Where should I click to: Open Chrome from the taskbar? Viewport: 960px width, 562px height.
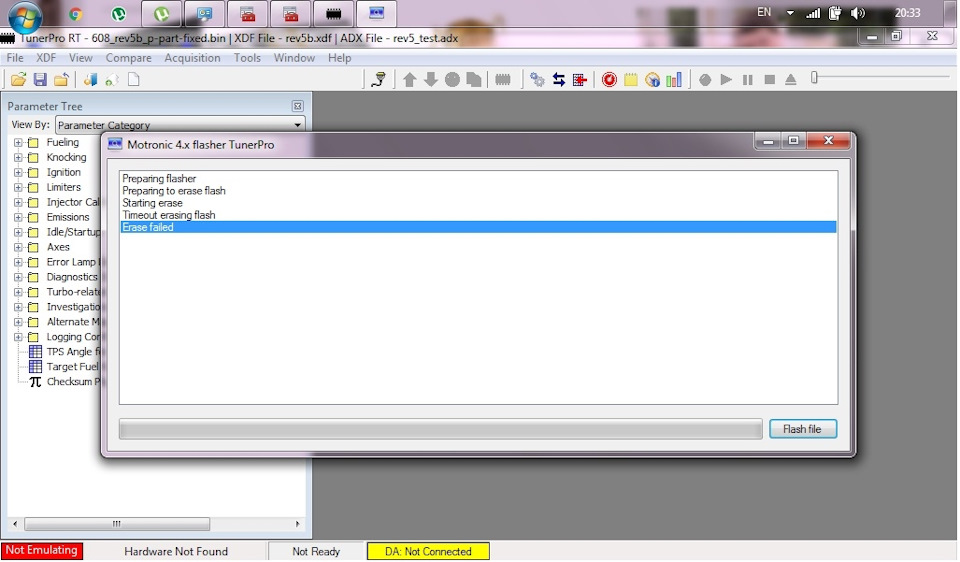coord(75,13)
